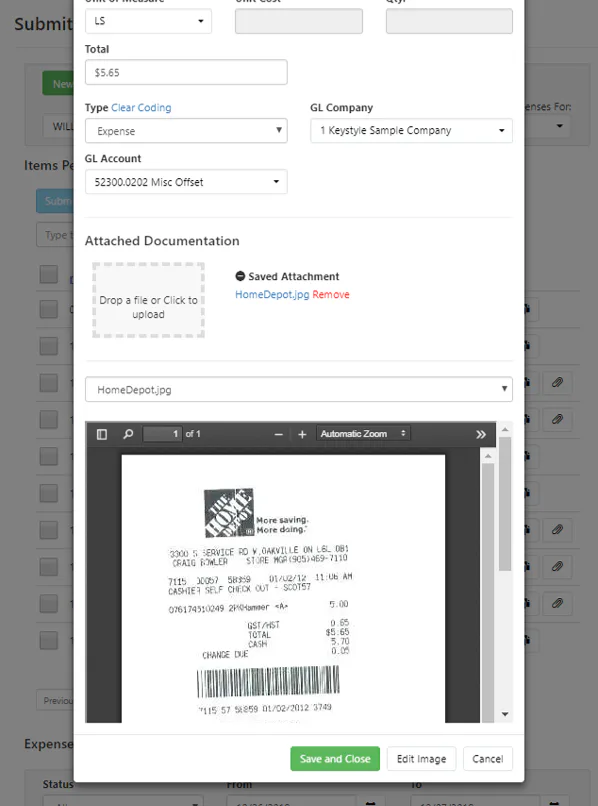
Task: Click the first paperclip attachment icon
Action: 557,382
